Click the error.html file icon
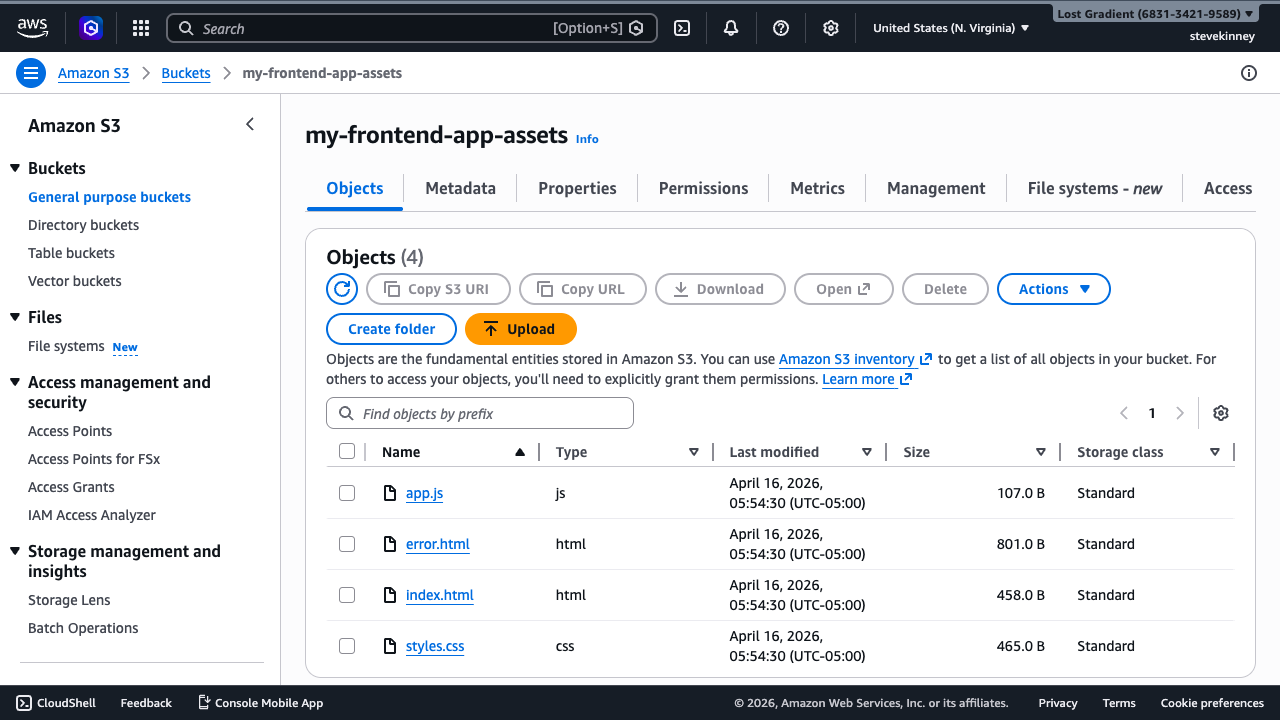 (x=391, y=544)
